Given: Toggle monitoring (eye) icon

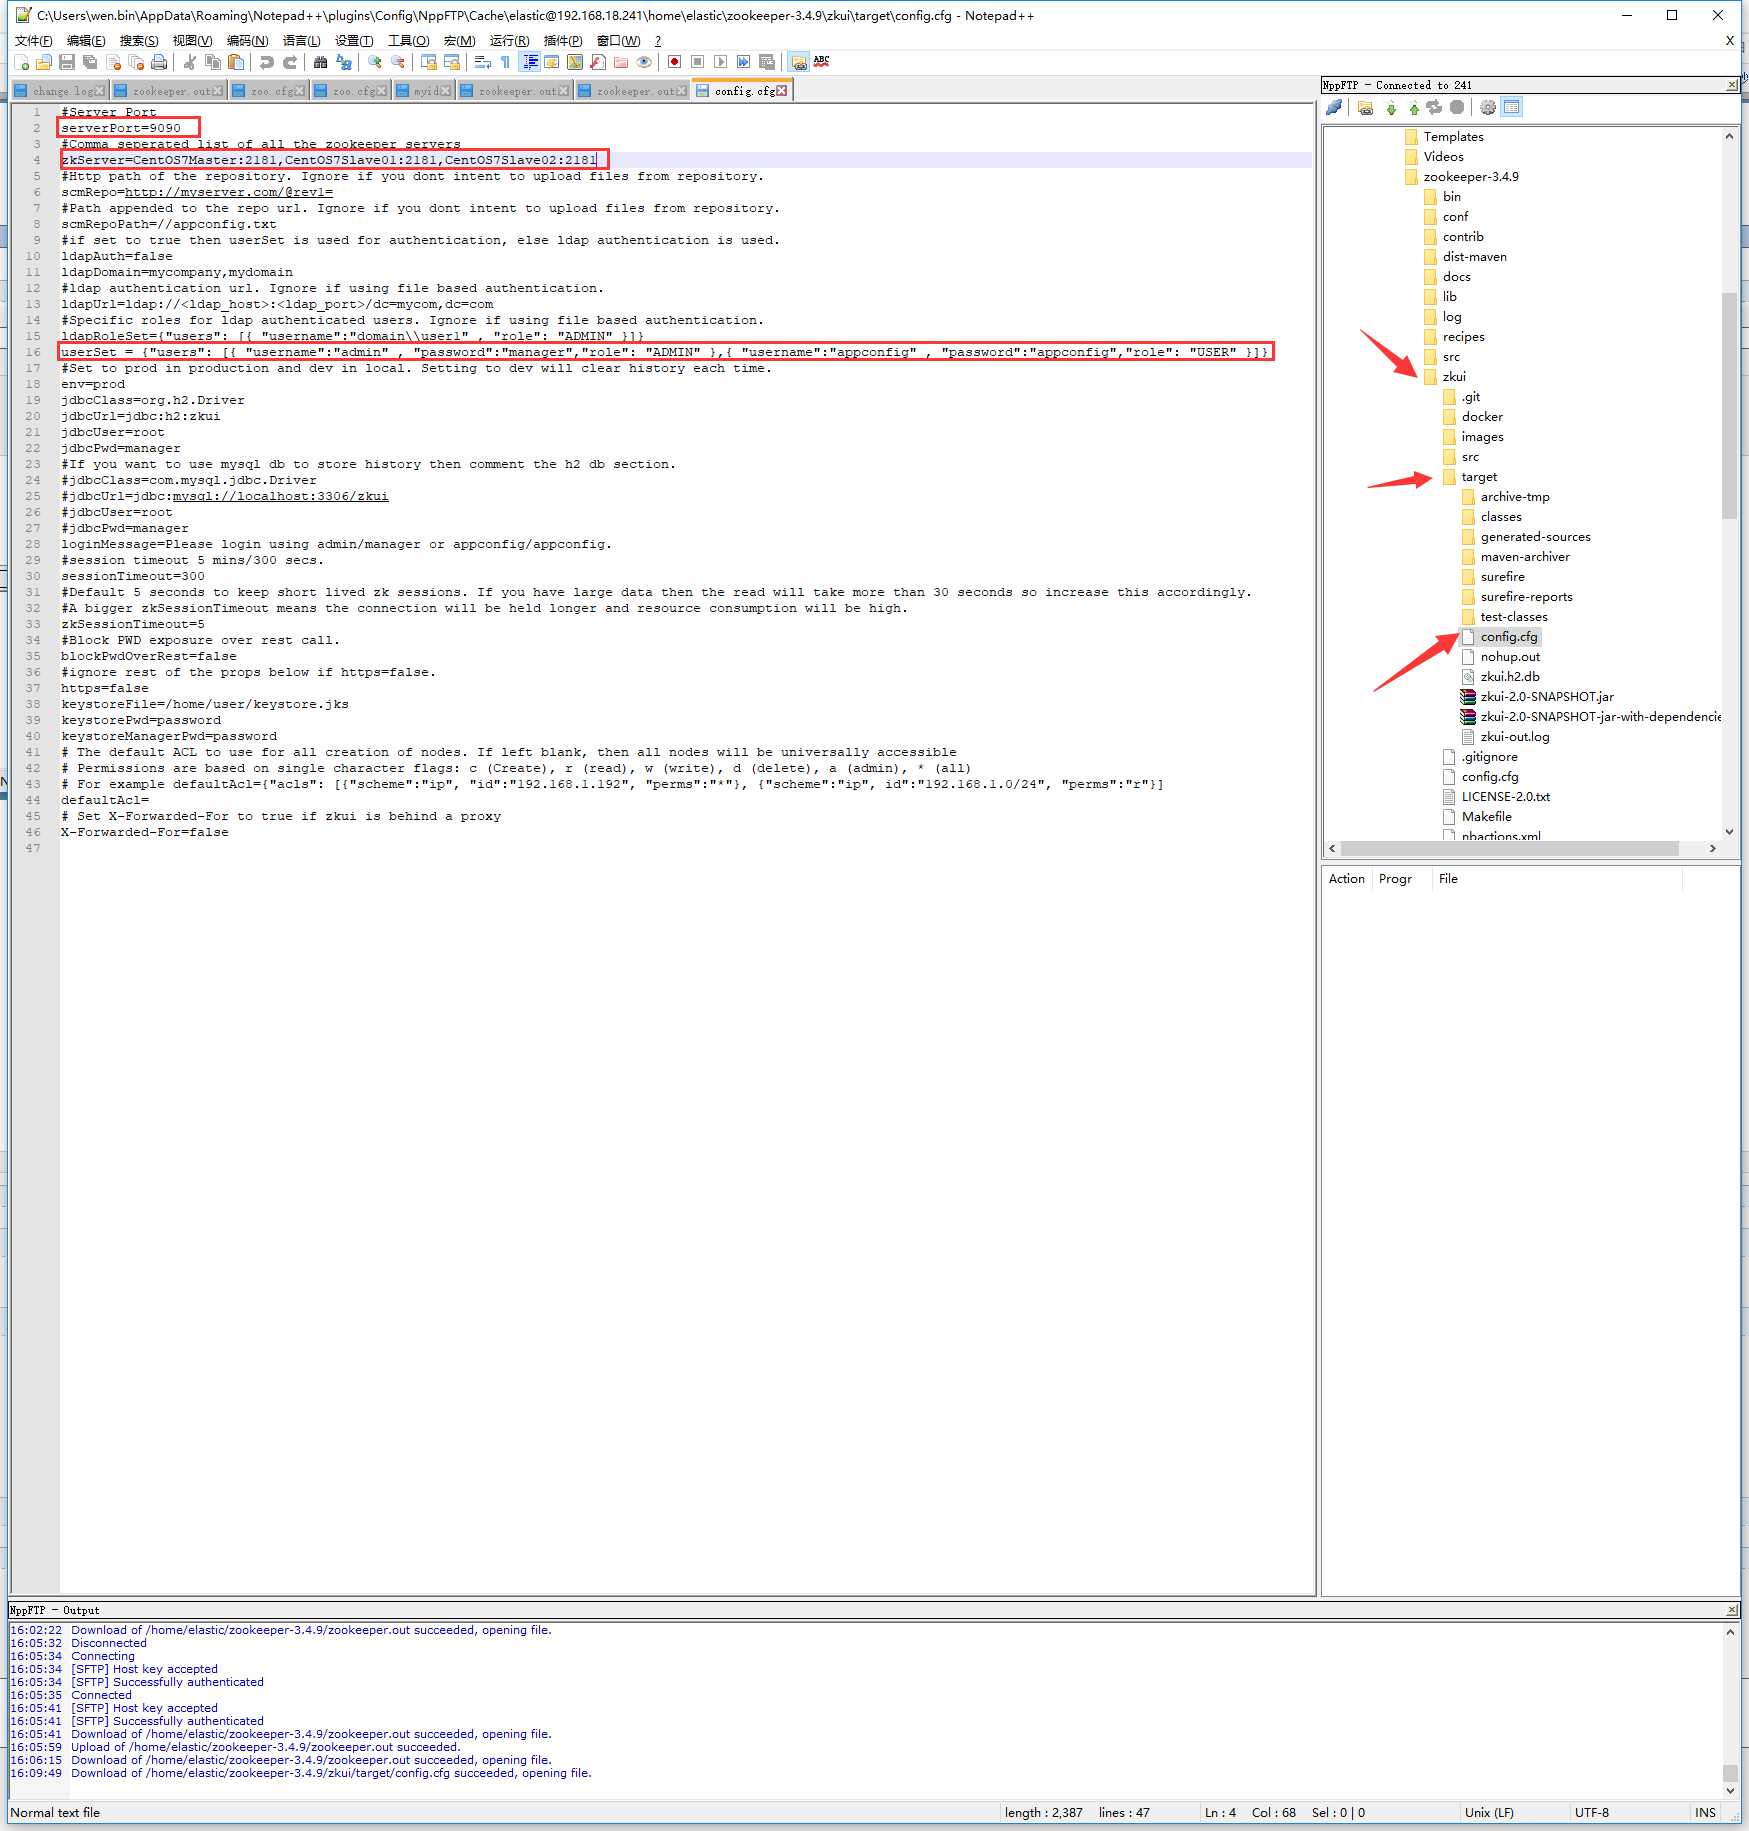Looking at the screenshot, I should pos(645,62).
